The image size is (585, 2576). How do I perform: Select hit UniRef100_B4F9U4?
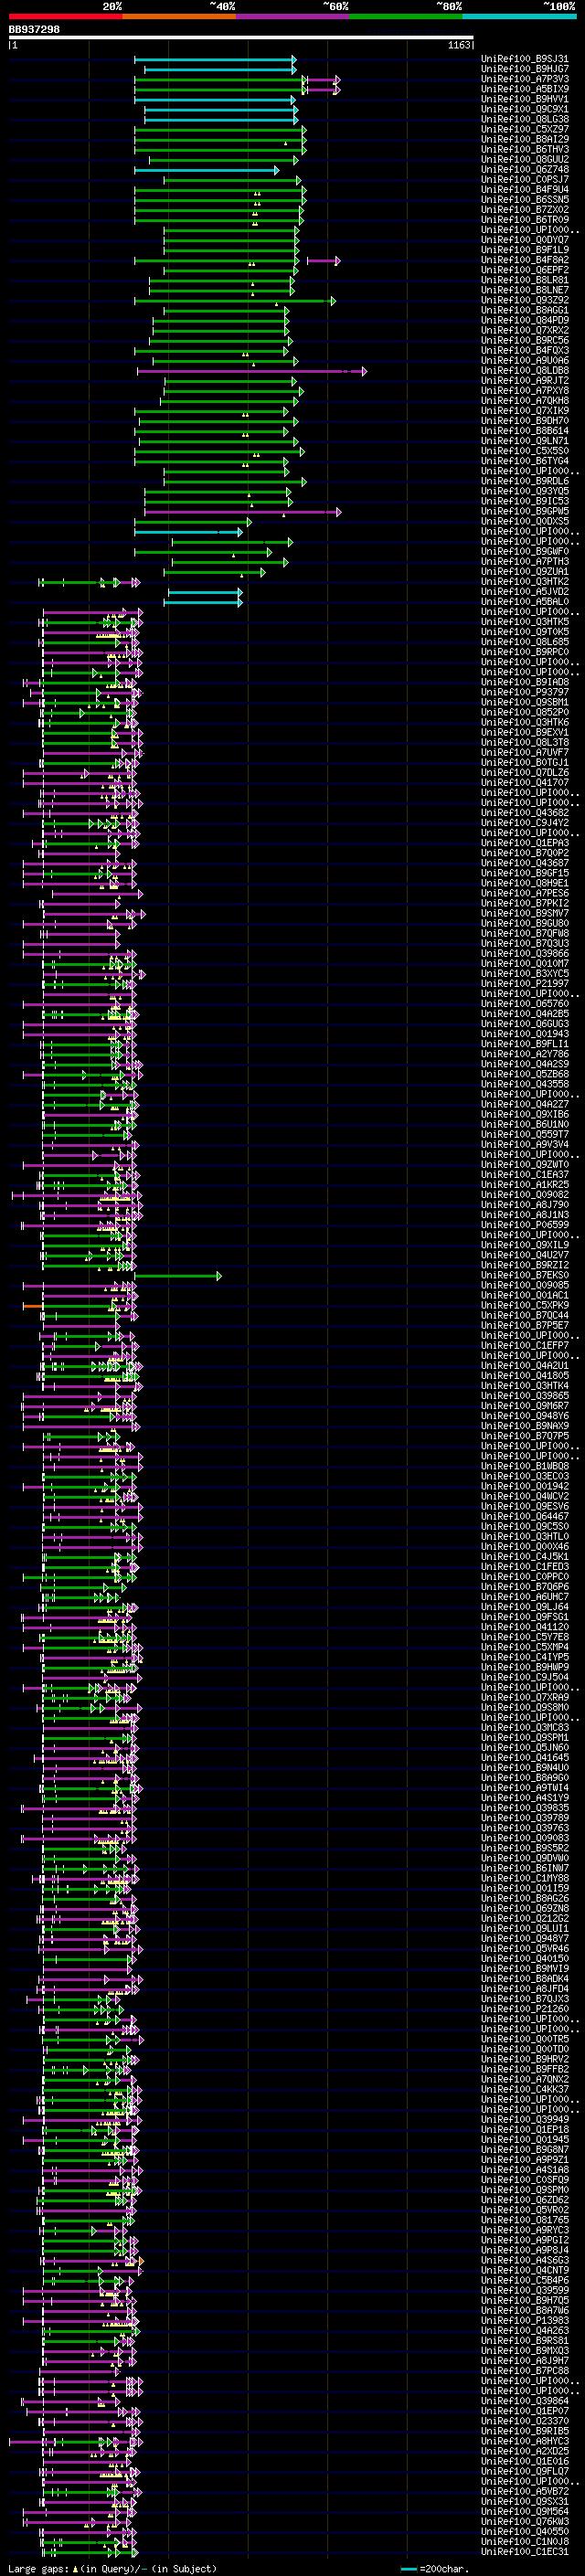click(x=525, y=190)
